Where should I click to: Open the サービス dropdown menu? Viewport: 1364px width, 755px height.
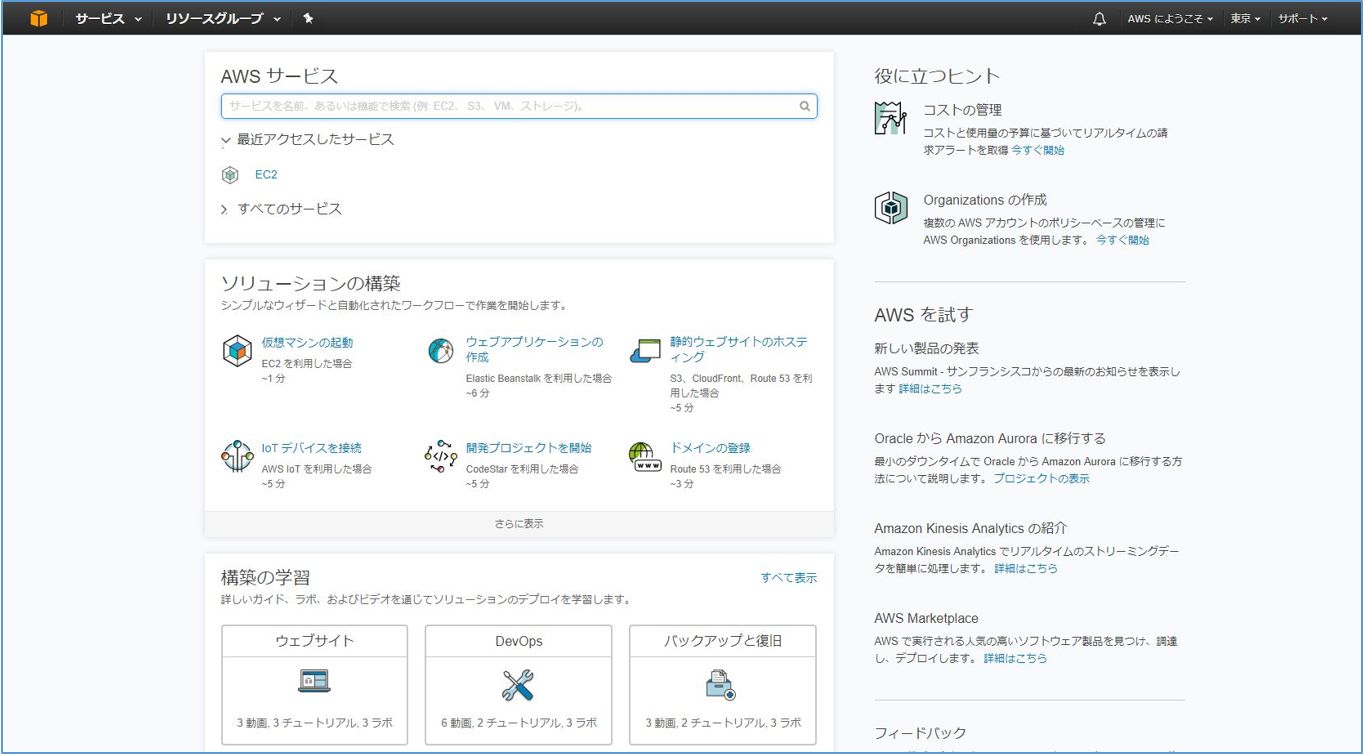[x=108, y=18]
